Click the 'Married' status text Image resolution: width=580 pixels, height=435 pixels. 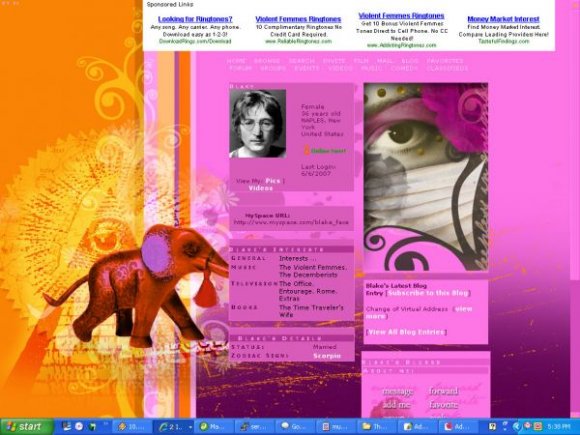pos(324,347)
